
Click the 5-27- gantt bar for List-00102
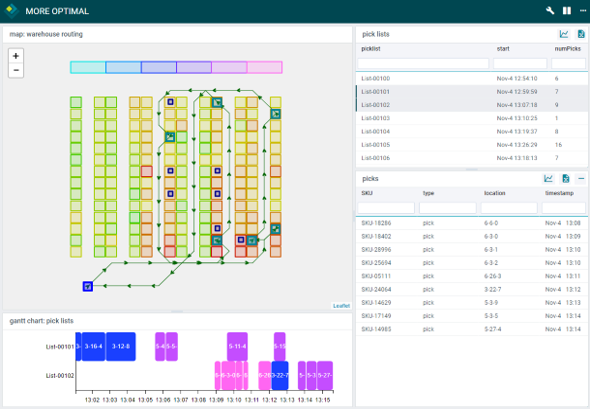325,376
